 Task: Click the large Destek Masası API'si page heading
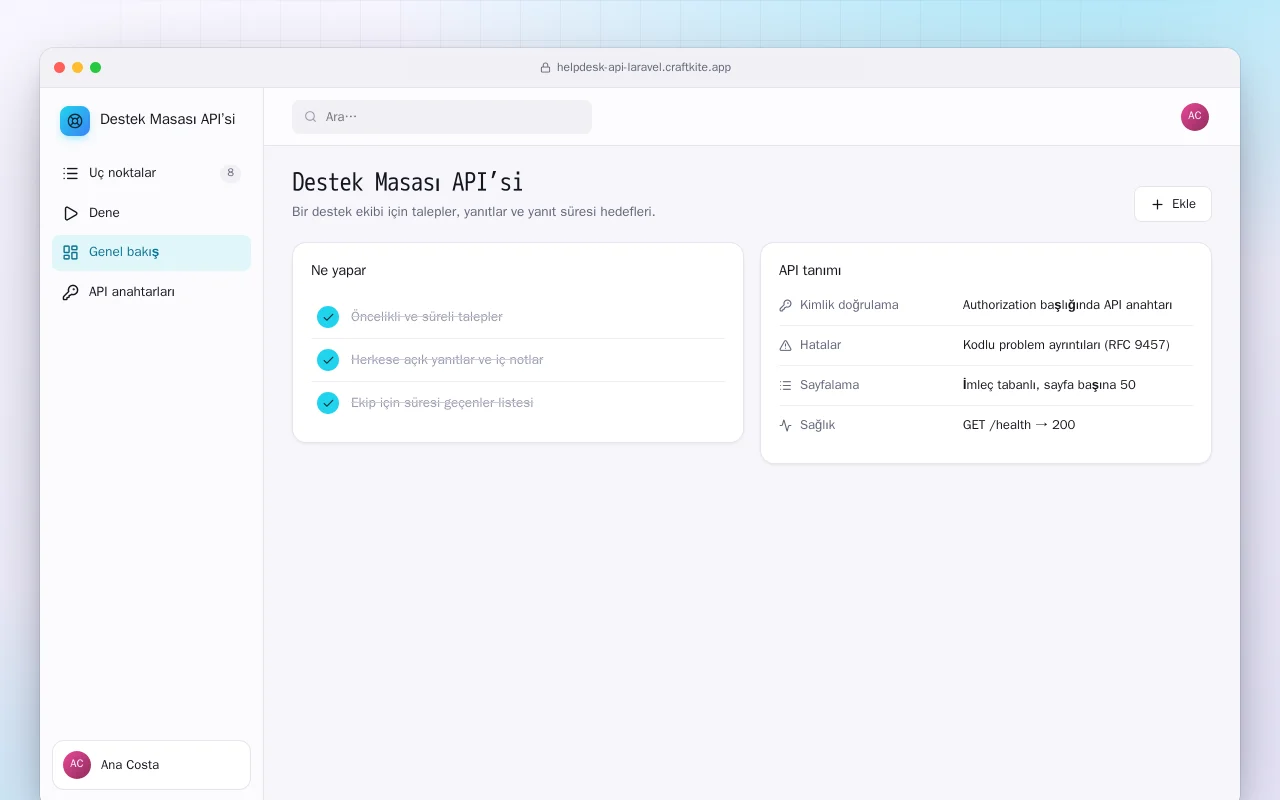tap(407, 182)
